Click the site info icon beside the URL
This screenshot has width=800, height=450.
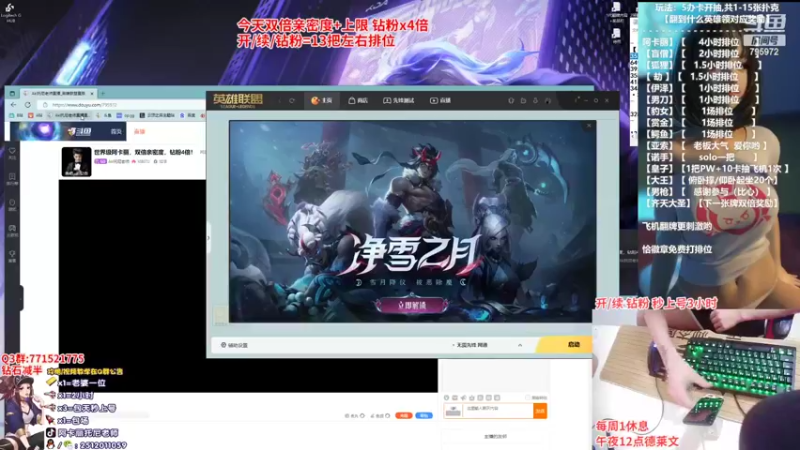pos(45,105)
